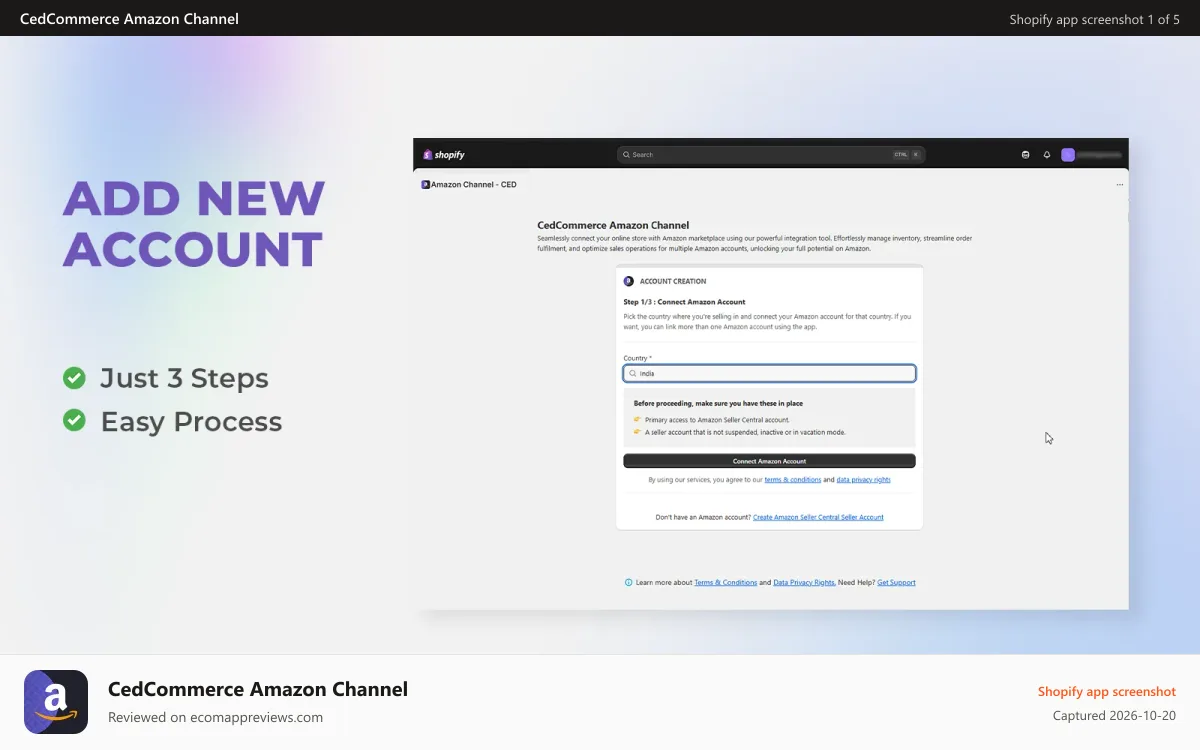Focus the Shopify Search bar
This screenshot has width=1200, height=750.
click(771, 155)
